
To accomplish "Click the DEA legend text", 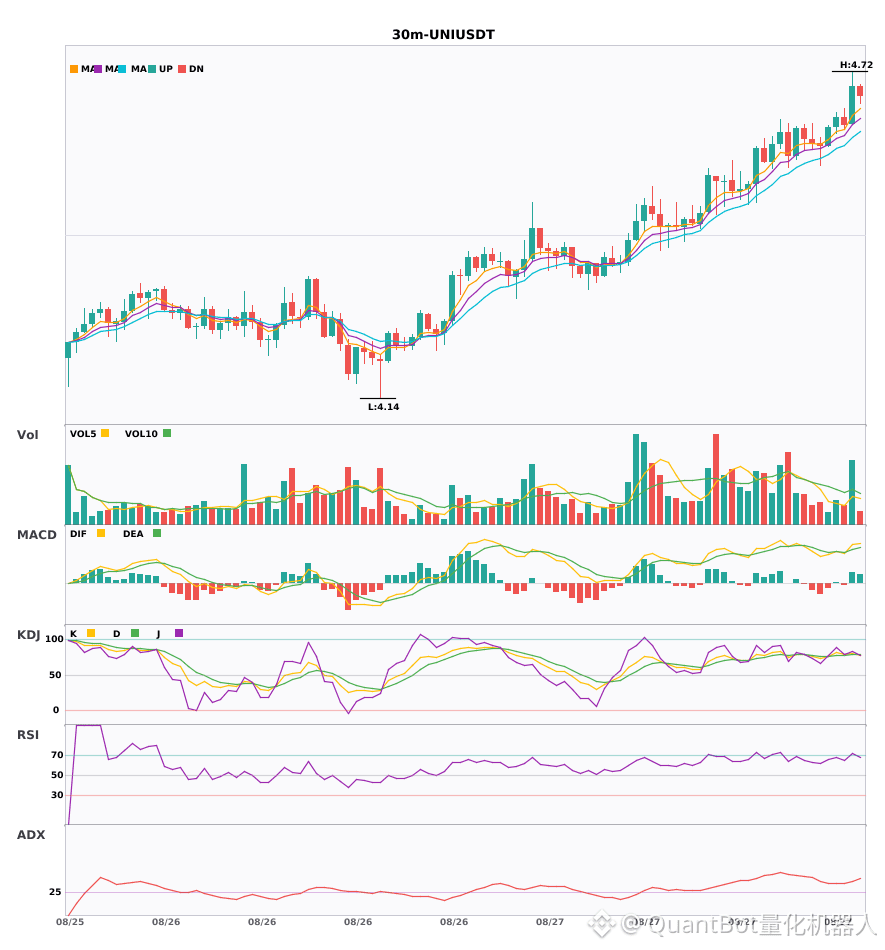I will pyautogui.click(x=133, y=534).
